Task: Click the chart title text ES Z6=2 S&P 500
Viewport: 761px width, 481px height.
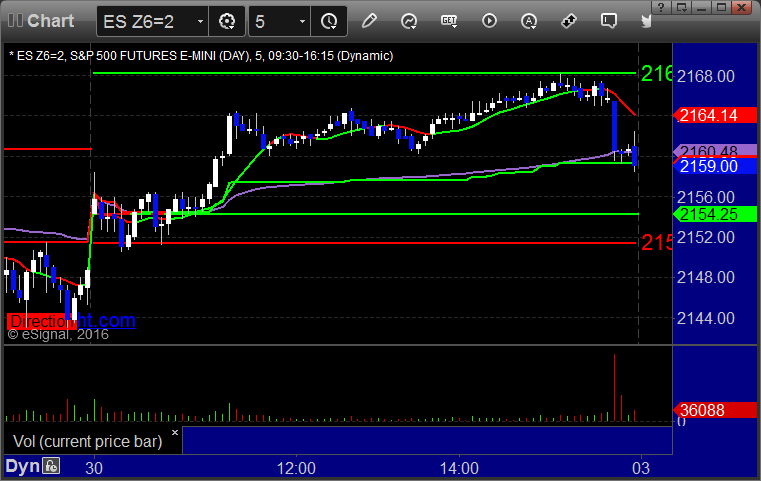Action: 201,56
